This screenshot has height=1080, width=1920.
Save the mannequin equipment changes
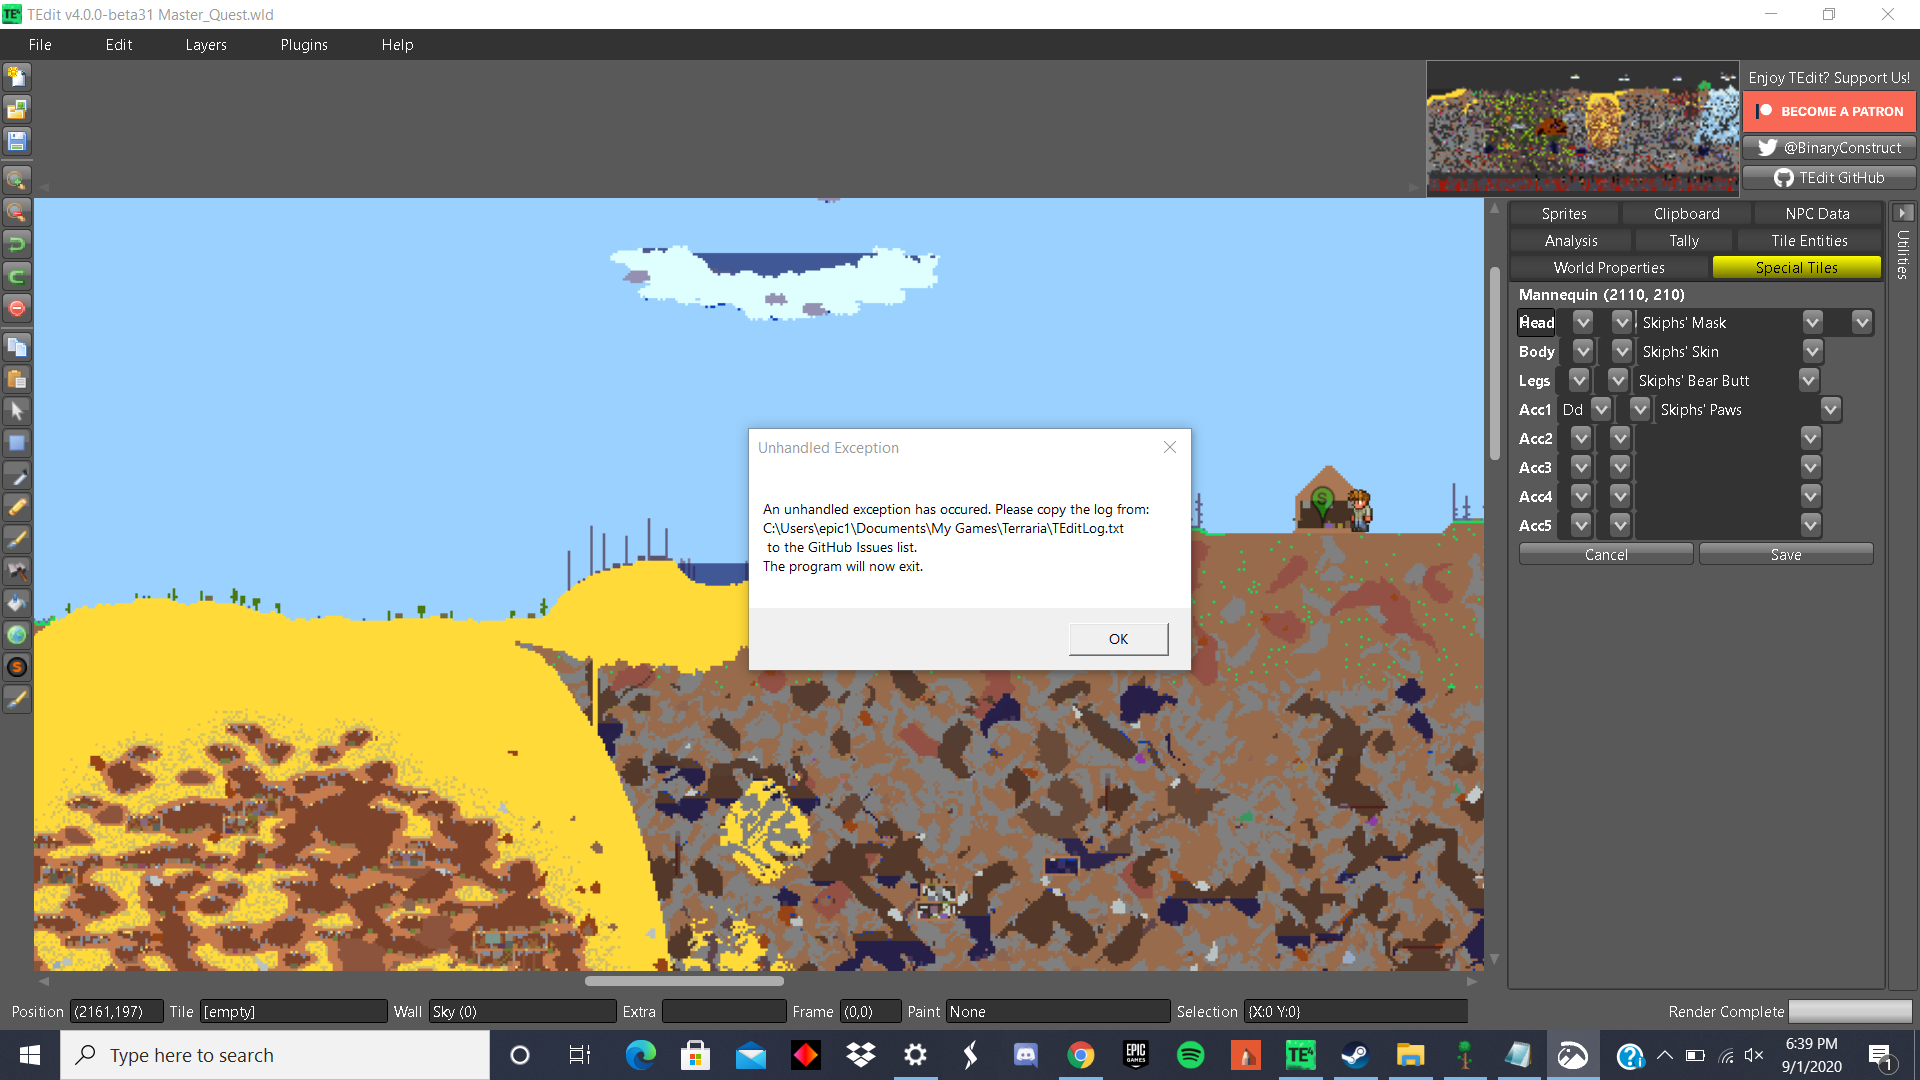(x=1786, y=554)
